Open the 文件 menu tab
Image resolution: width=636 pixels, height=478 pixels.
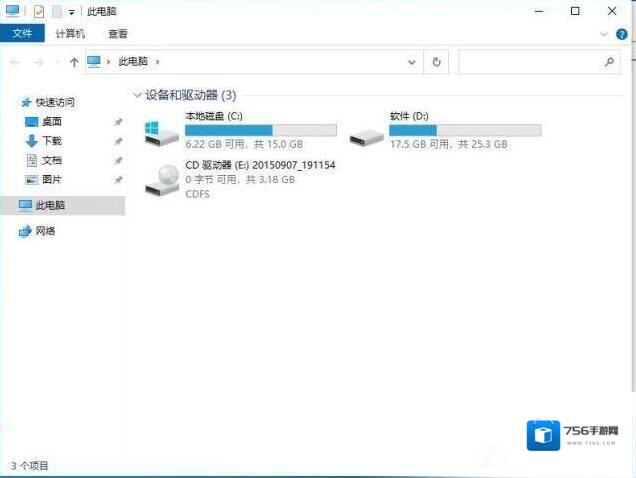click(22, 33)
